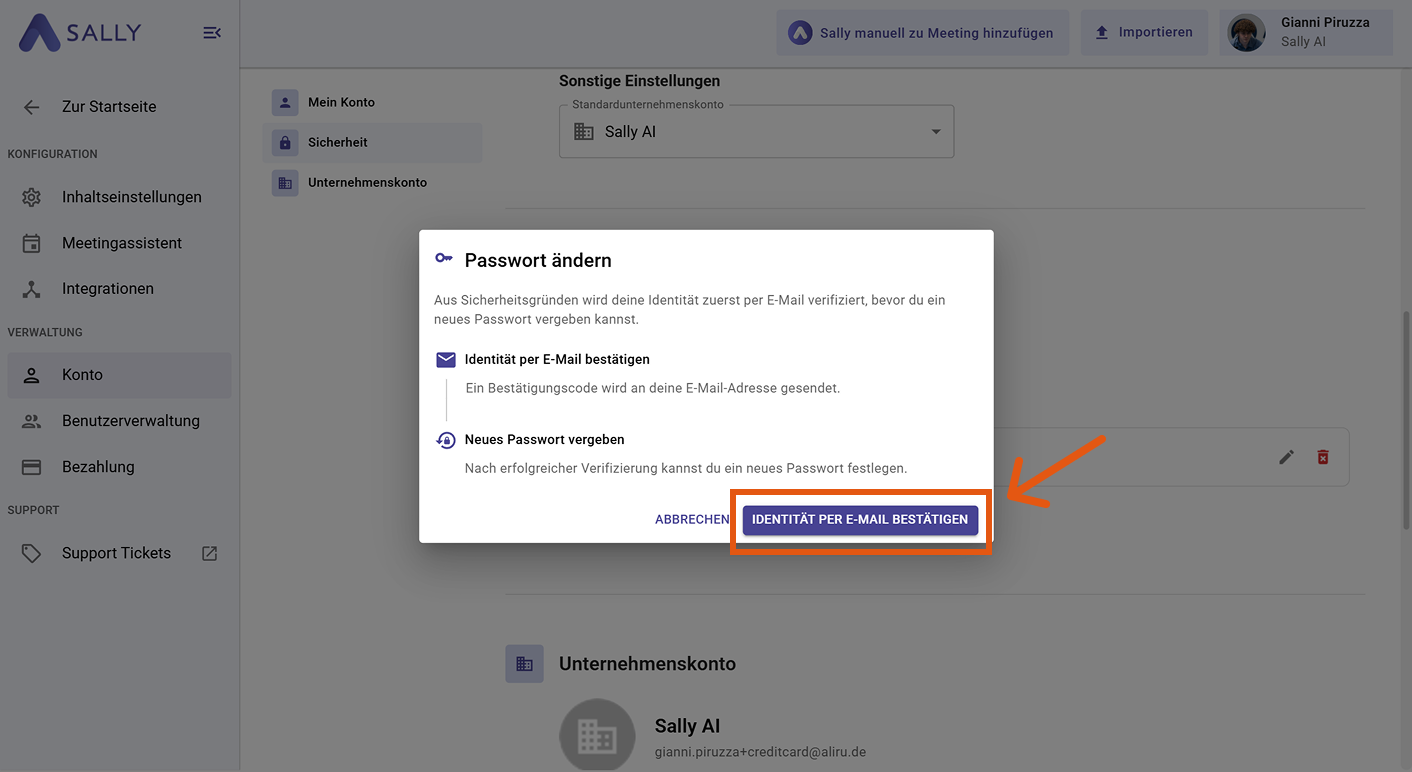
Task: Click the pencil edit icon
Action: pos(1287,457)
